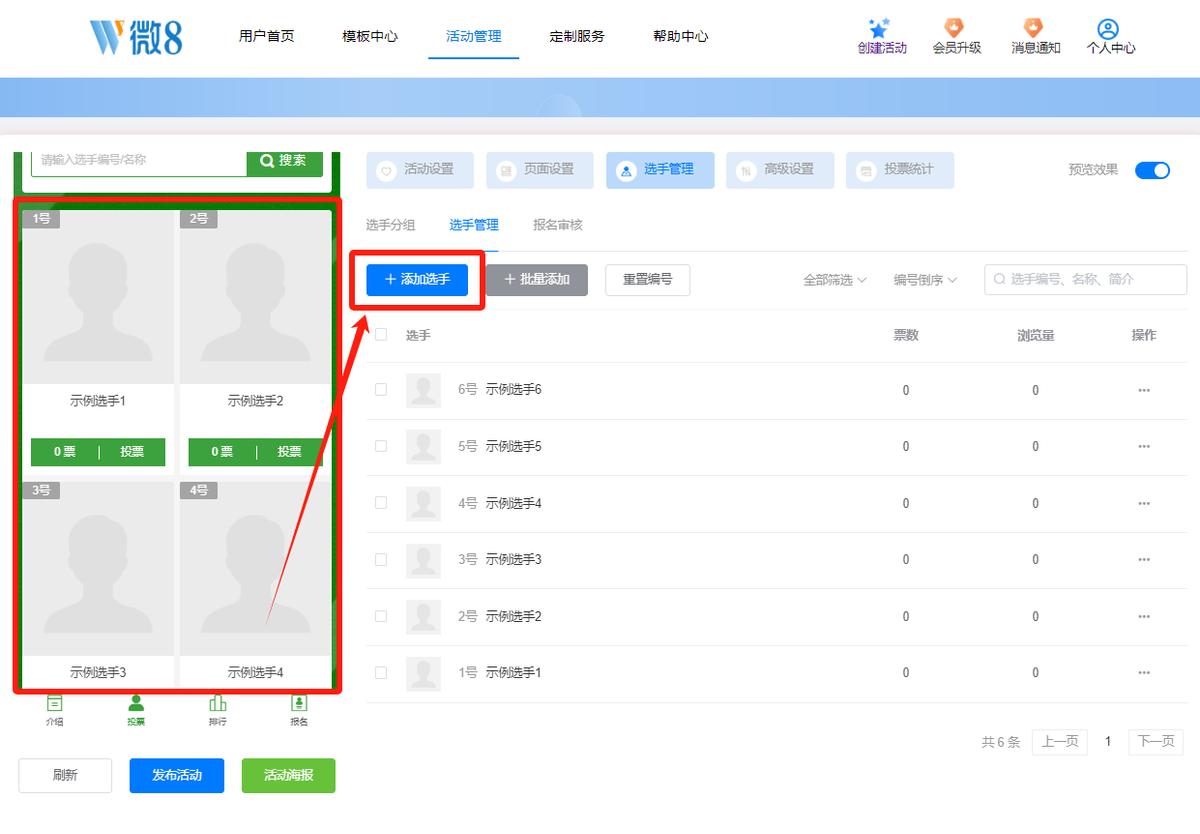Click 示例选手2 photo card in preview
Viewport: 1200px width, 834px height.
[x=256, y=297]
